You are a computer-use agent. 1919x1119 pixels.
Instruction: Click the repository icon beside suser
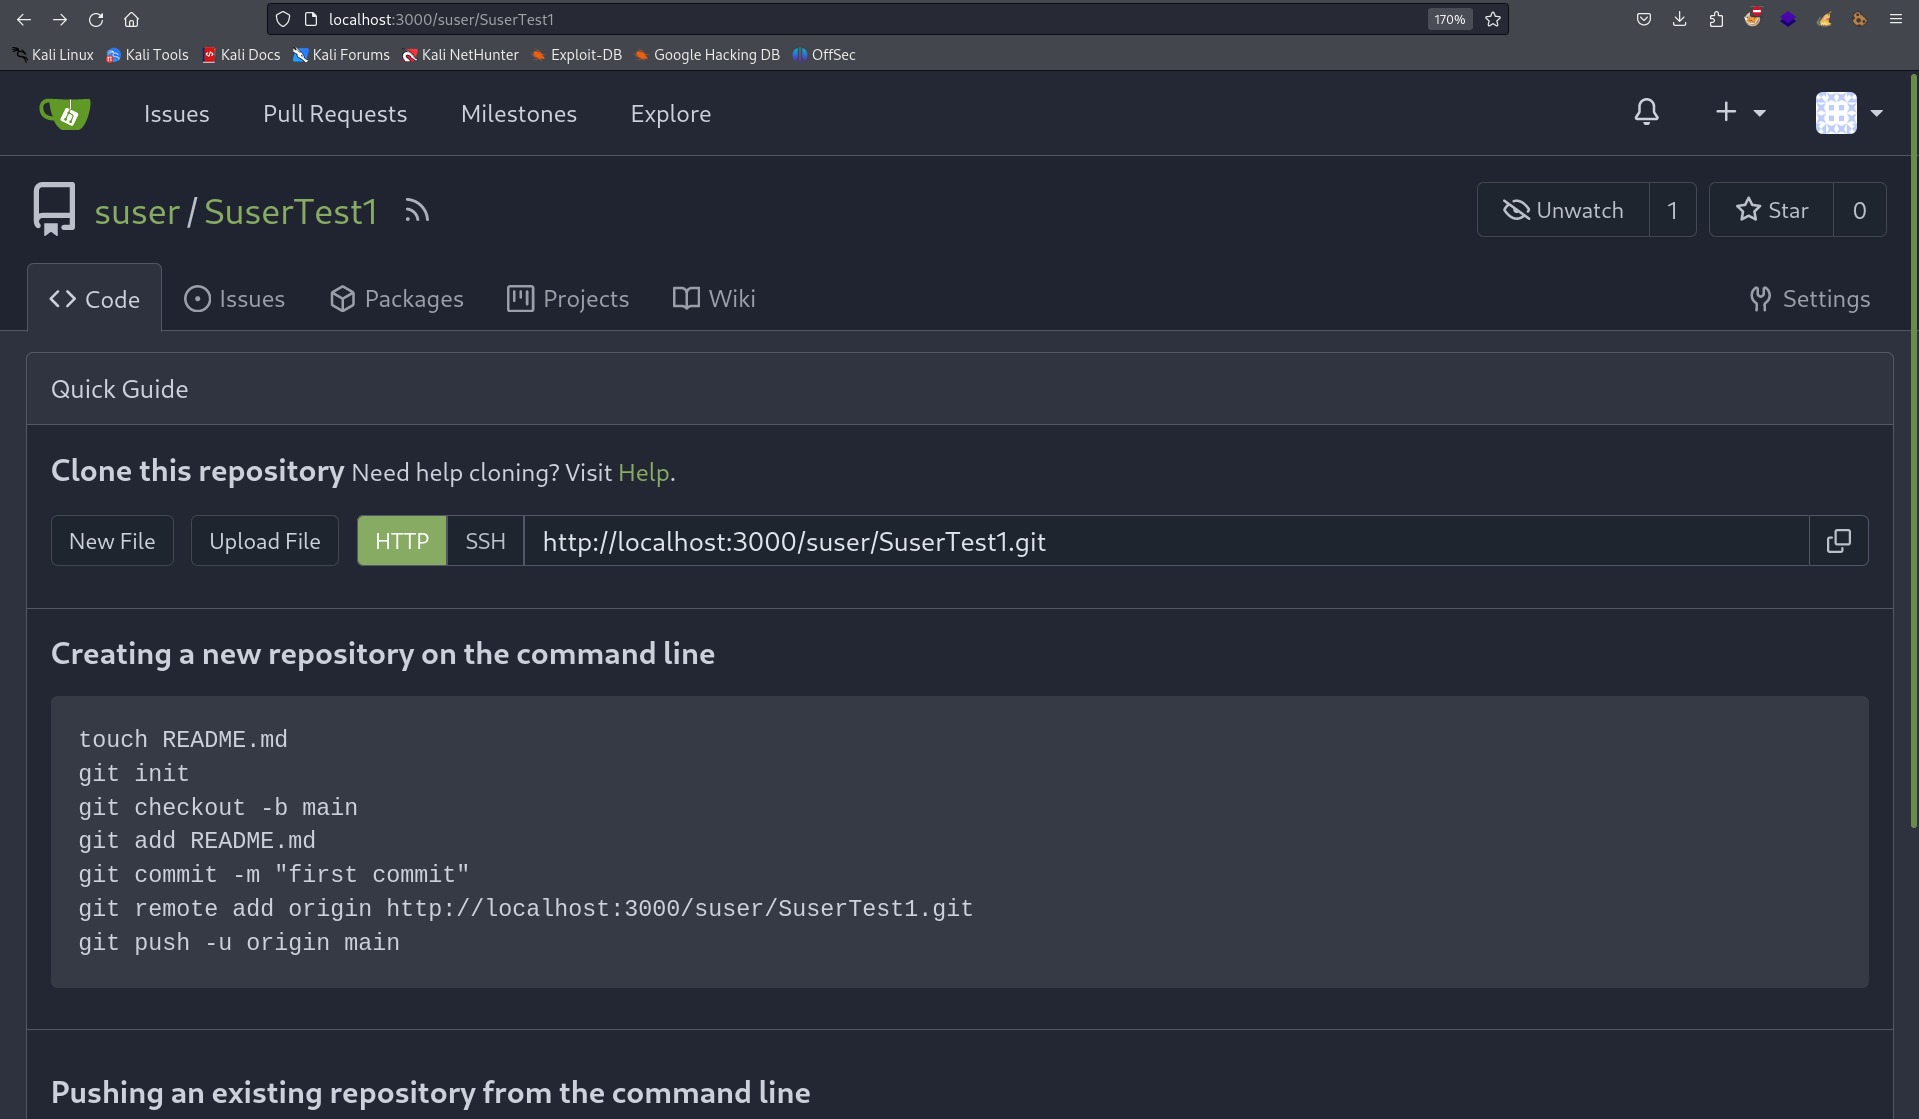pyautogui.click(x=54, y=209)
